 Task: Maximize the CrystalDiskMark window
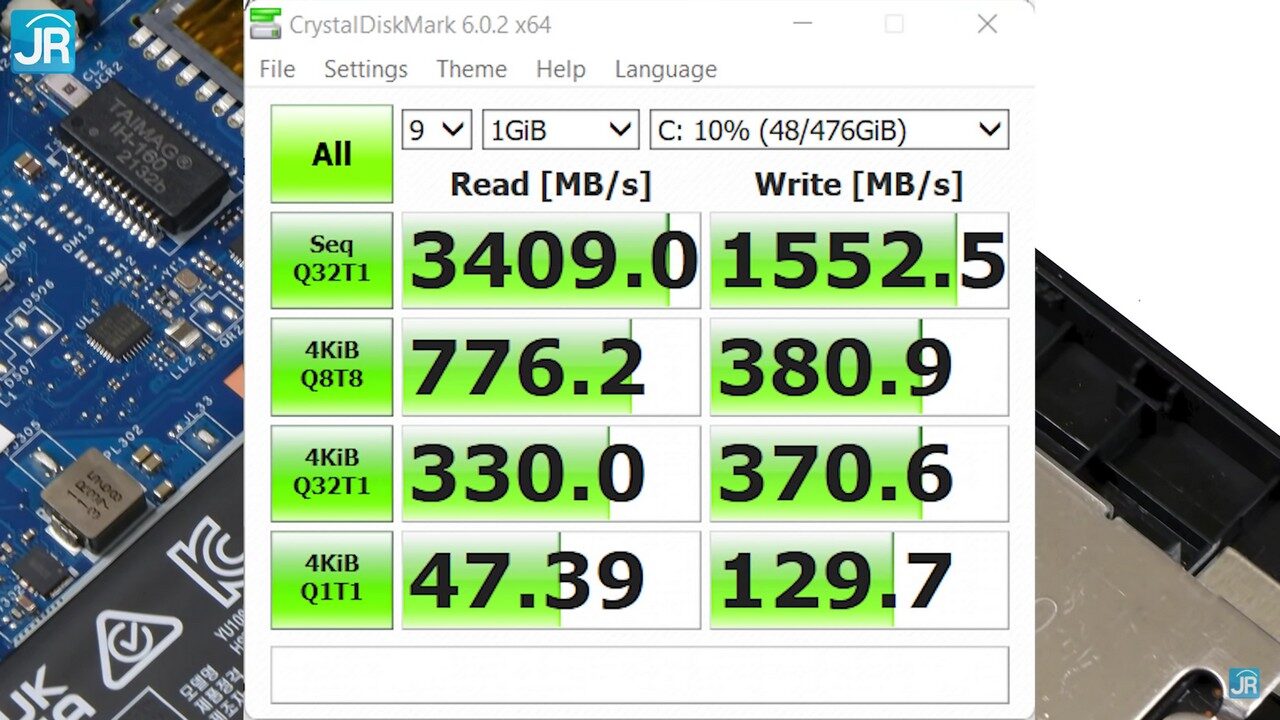click(894, 24)
